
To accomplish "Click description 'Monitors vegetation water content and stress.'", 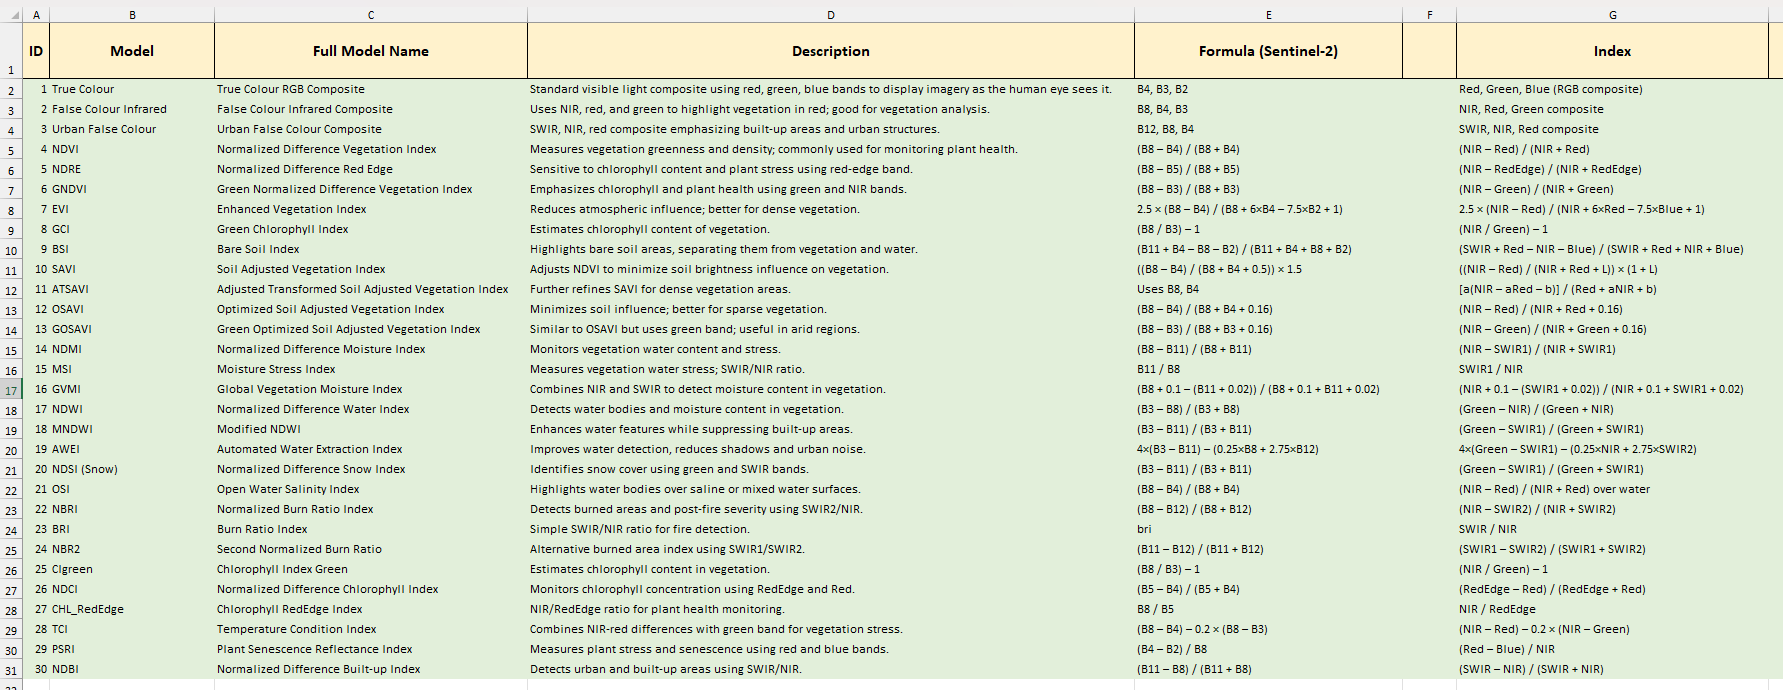I will tap(831, 349).
